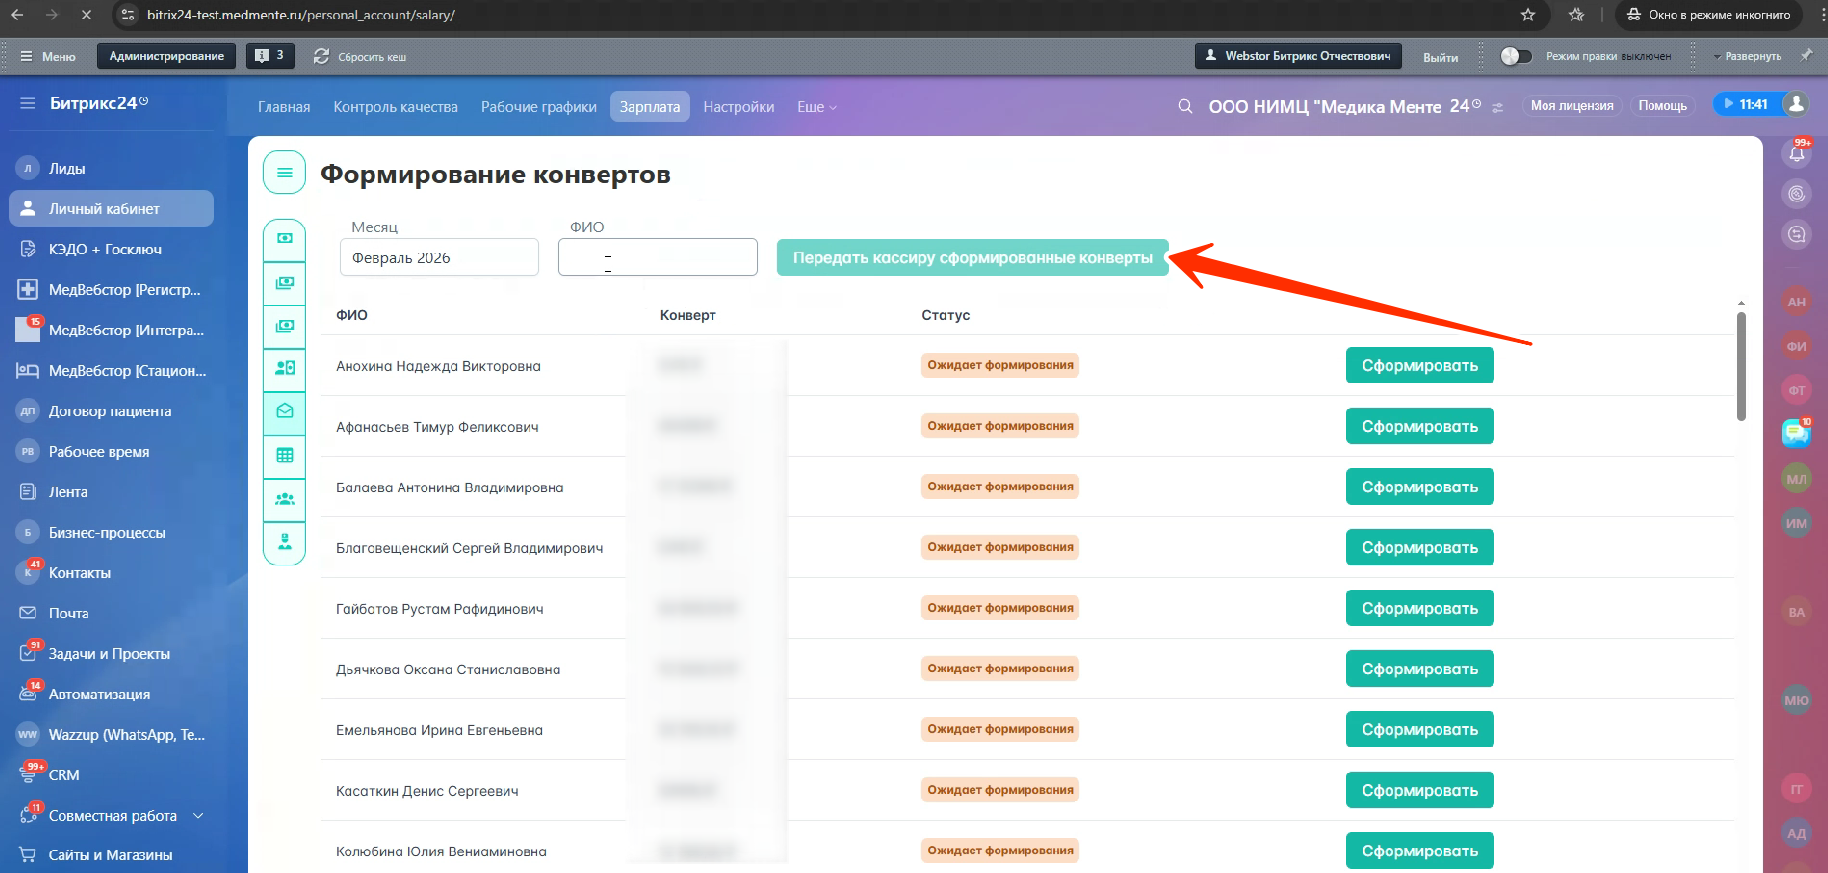Click 'Сформировать' for Анохина Надежда Викторовна
This screenshot has width=1828, height=873.
pyautogui.click(x=1419, y=366)
